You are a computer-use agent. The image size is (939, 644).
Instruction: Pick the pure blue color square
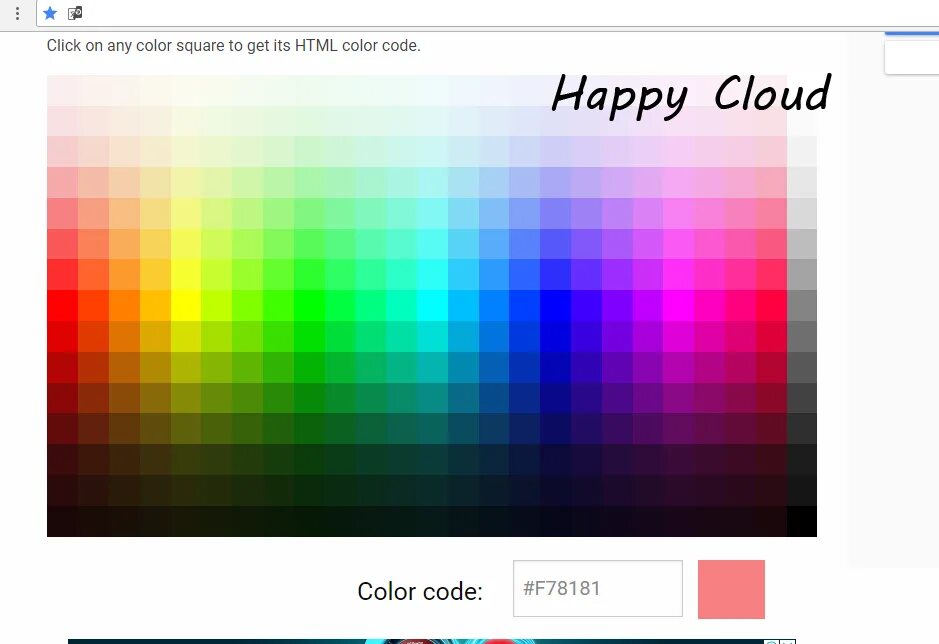coord(555,305)
